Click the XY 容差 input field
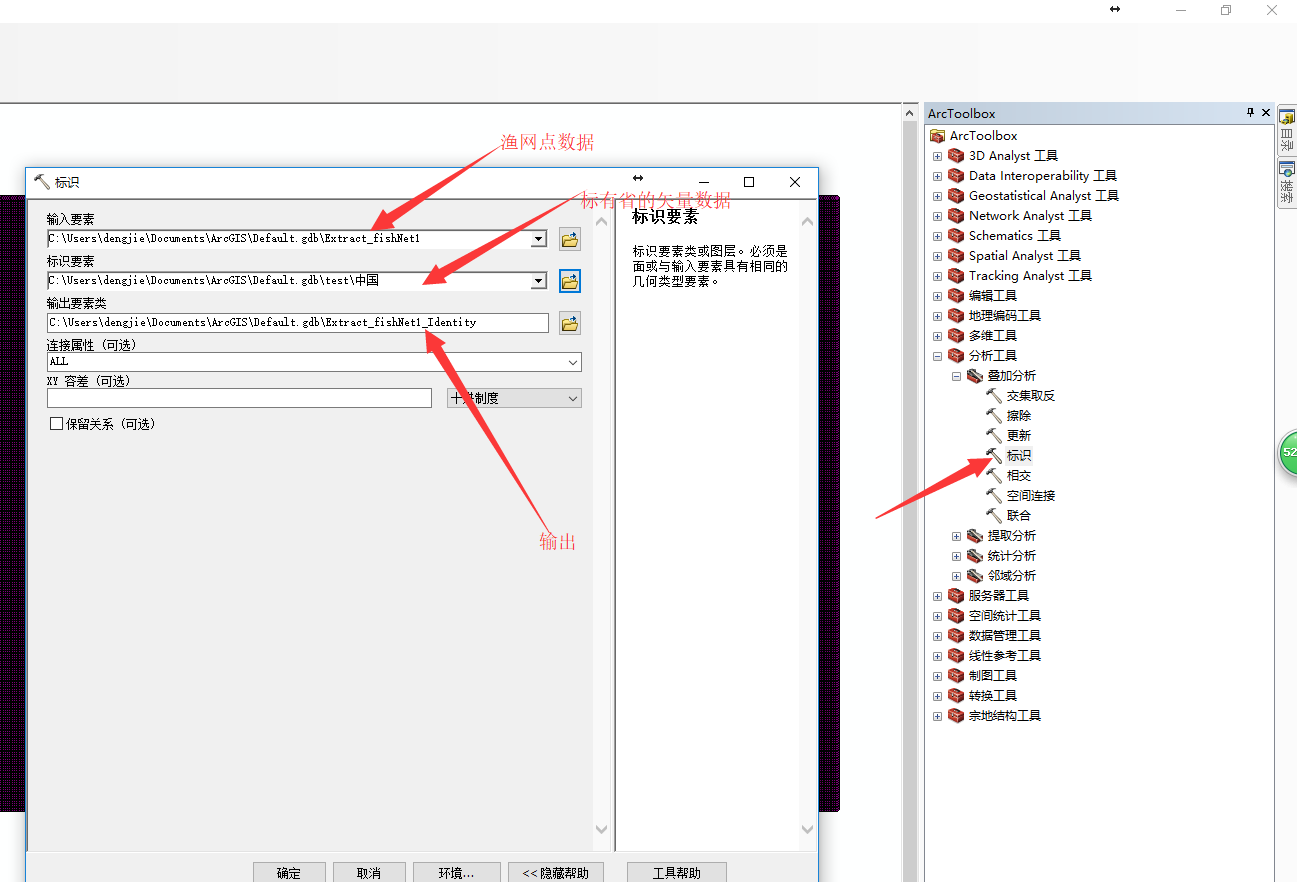 (x=239, y=398)
